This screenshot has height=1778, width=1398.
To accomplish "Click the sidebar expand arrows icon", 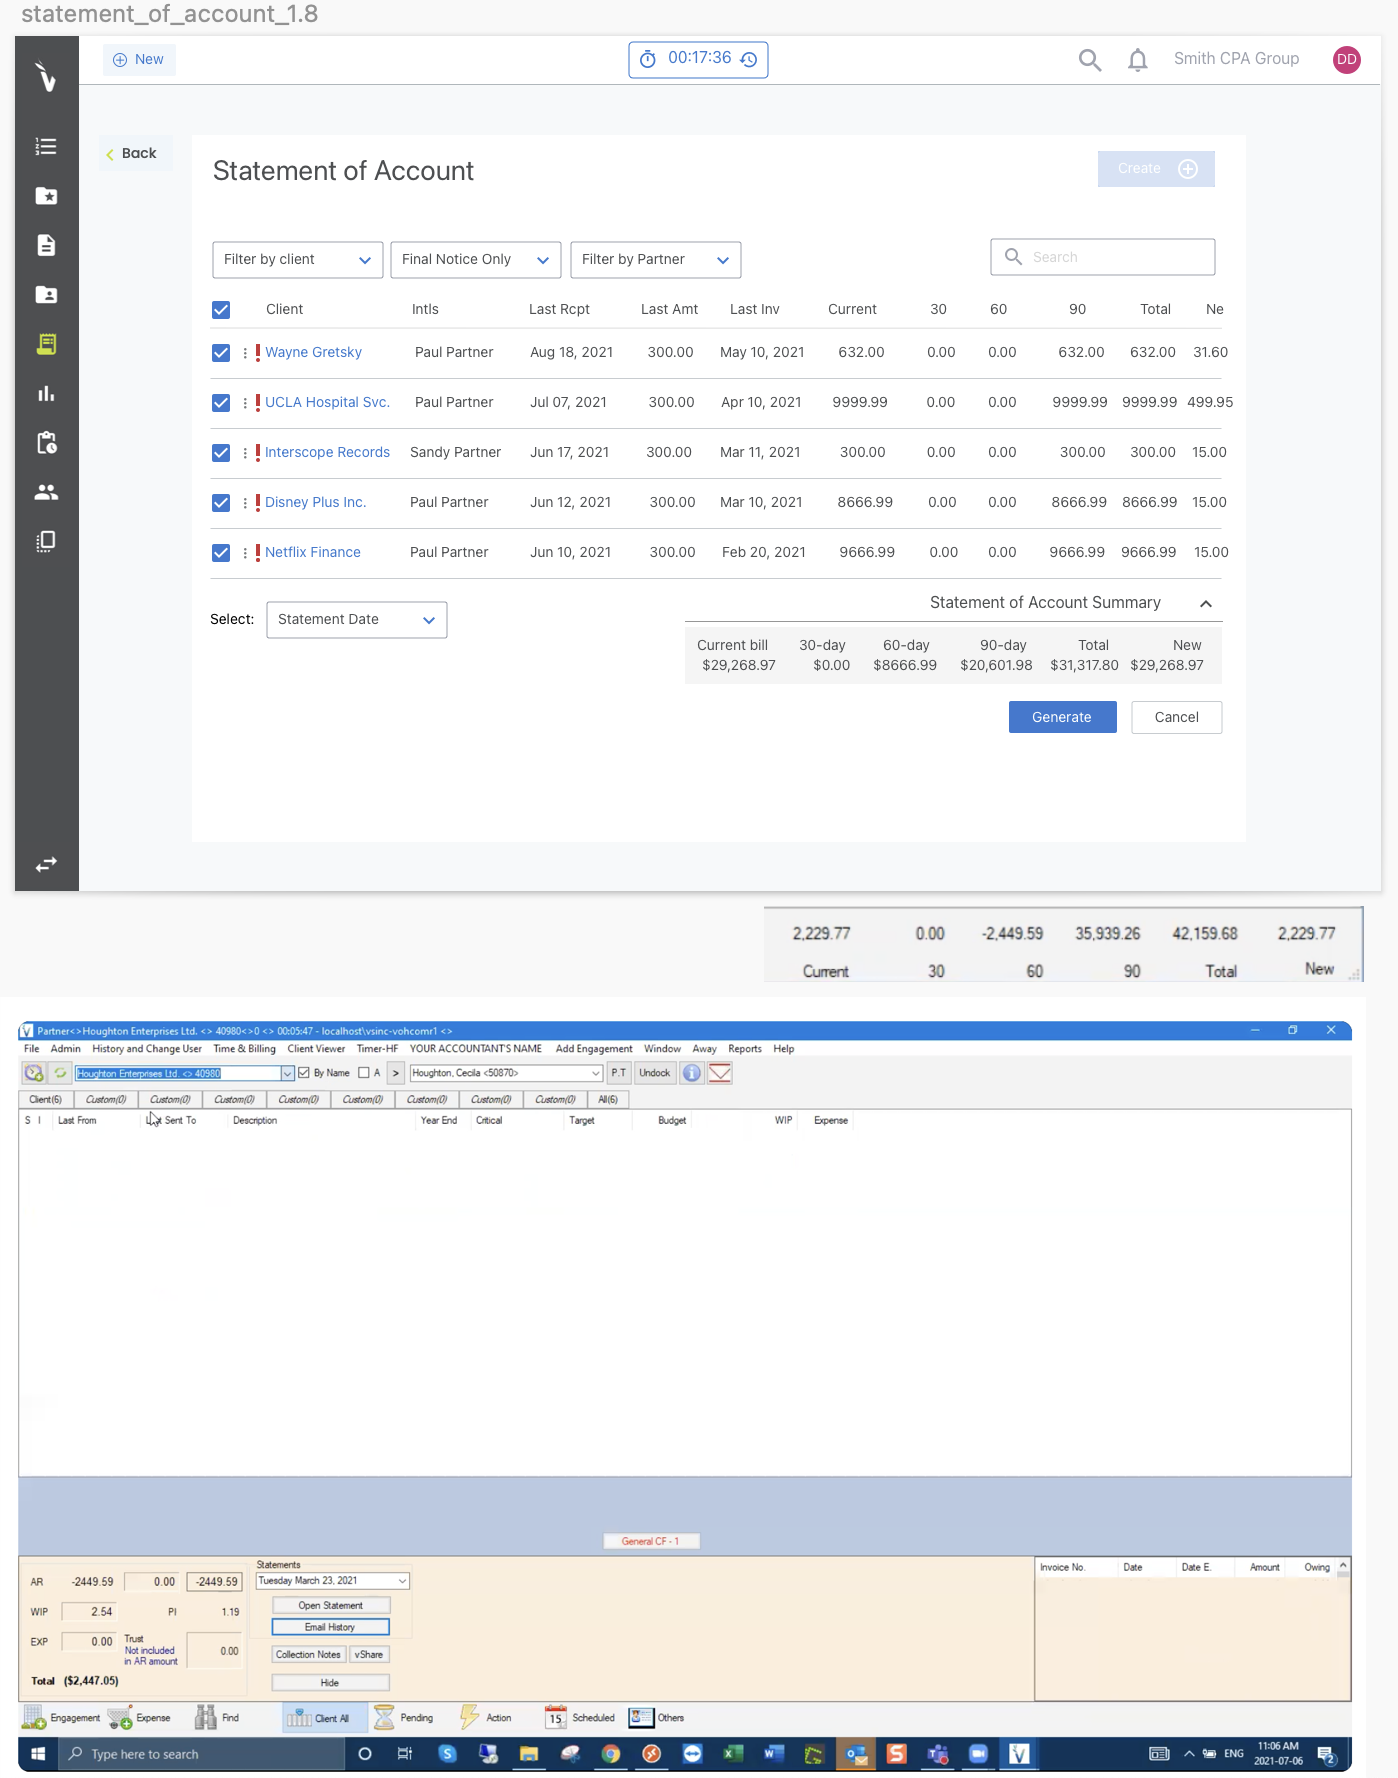I will 46,864.
